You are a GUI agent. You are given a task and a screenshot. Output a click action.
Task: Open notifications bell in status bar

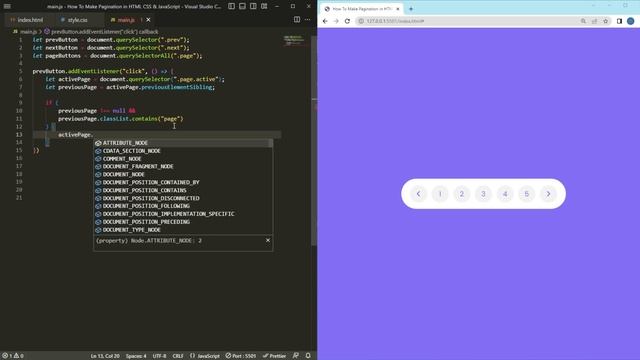click(308, 356)
